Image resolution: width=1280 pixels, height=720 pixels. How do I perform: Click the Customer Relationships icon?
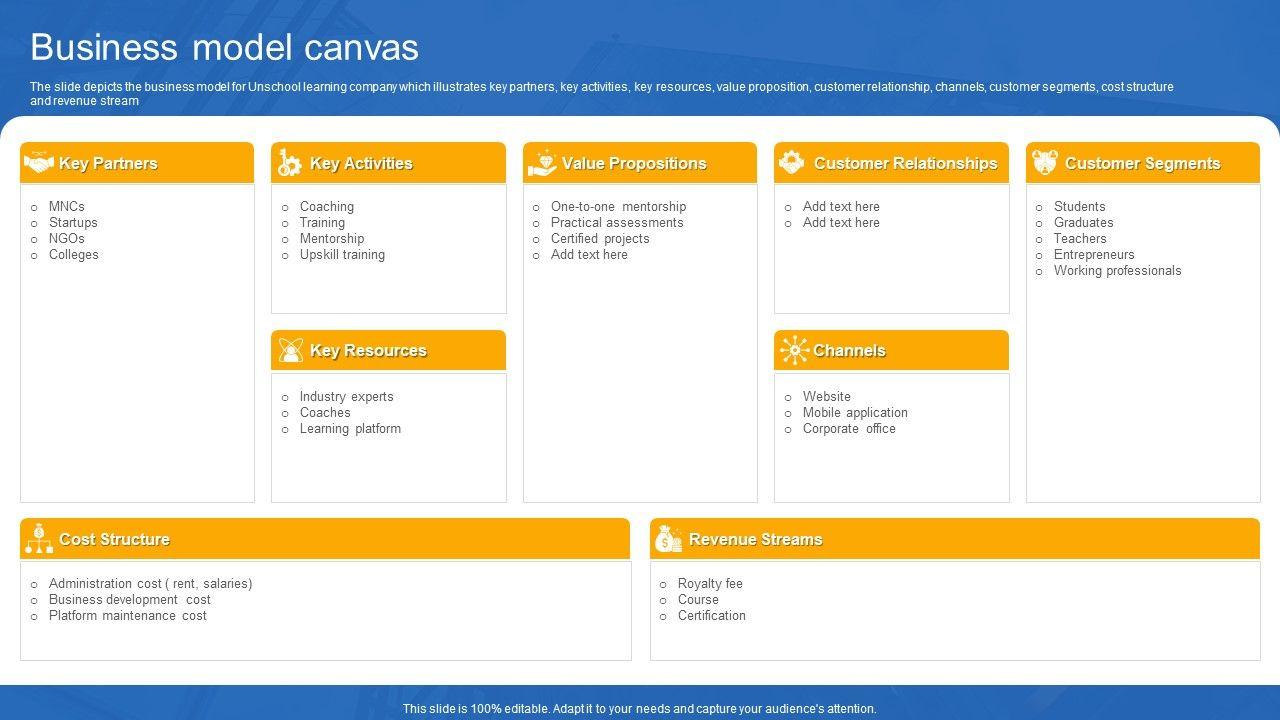coord(792,163)
